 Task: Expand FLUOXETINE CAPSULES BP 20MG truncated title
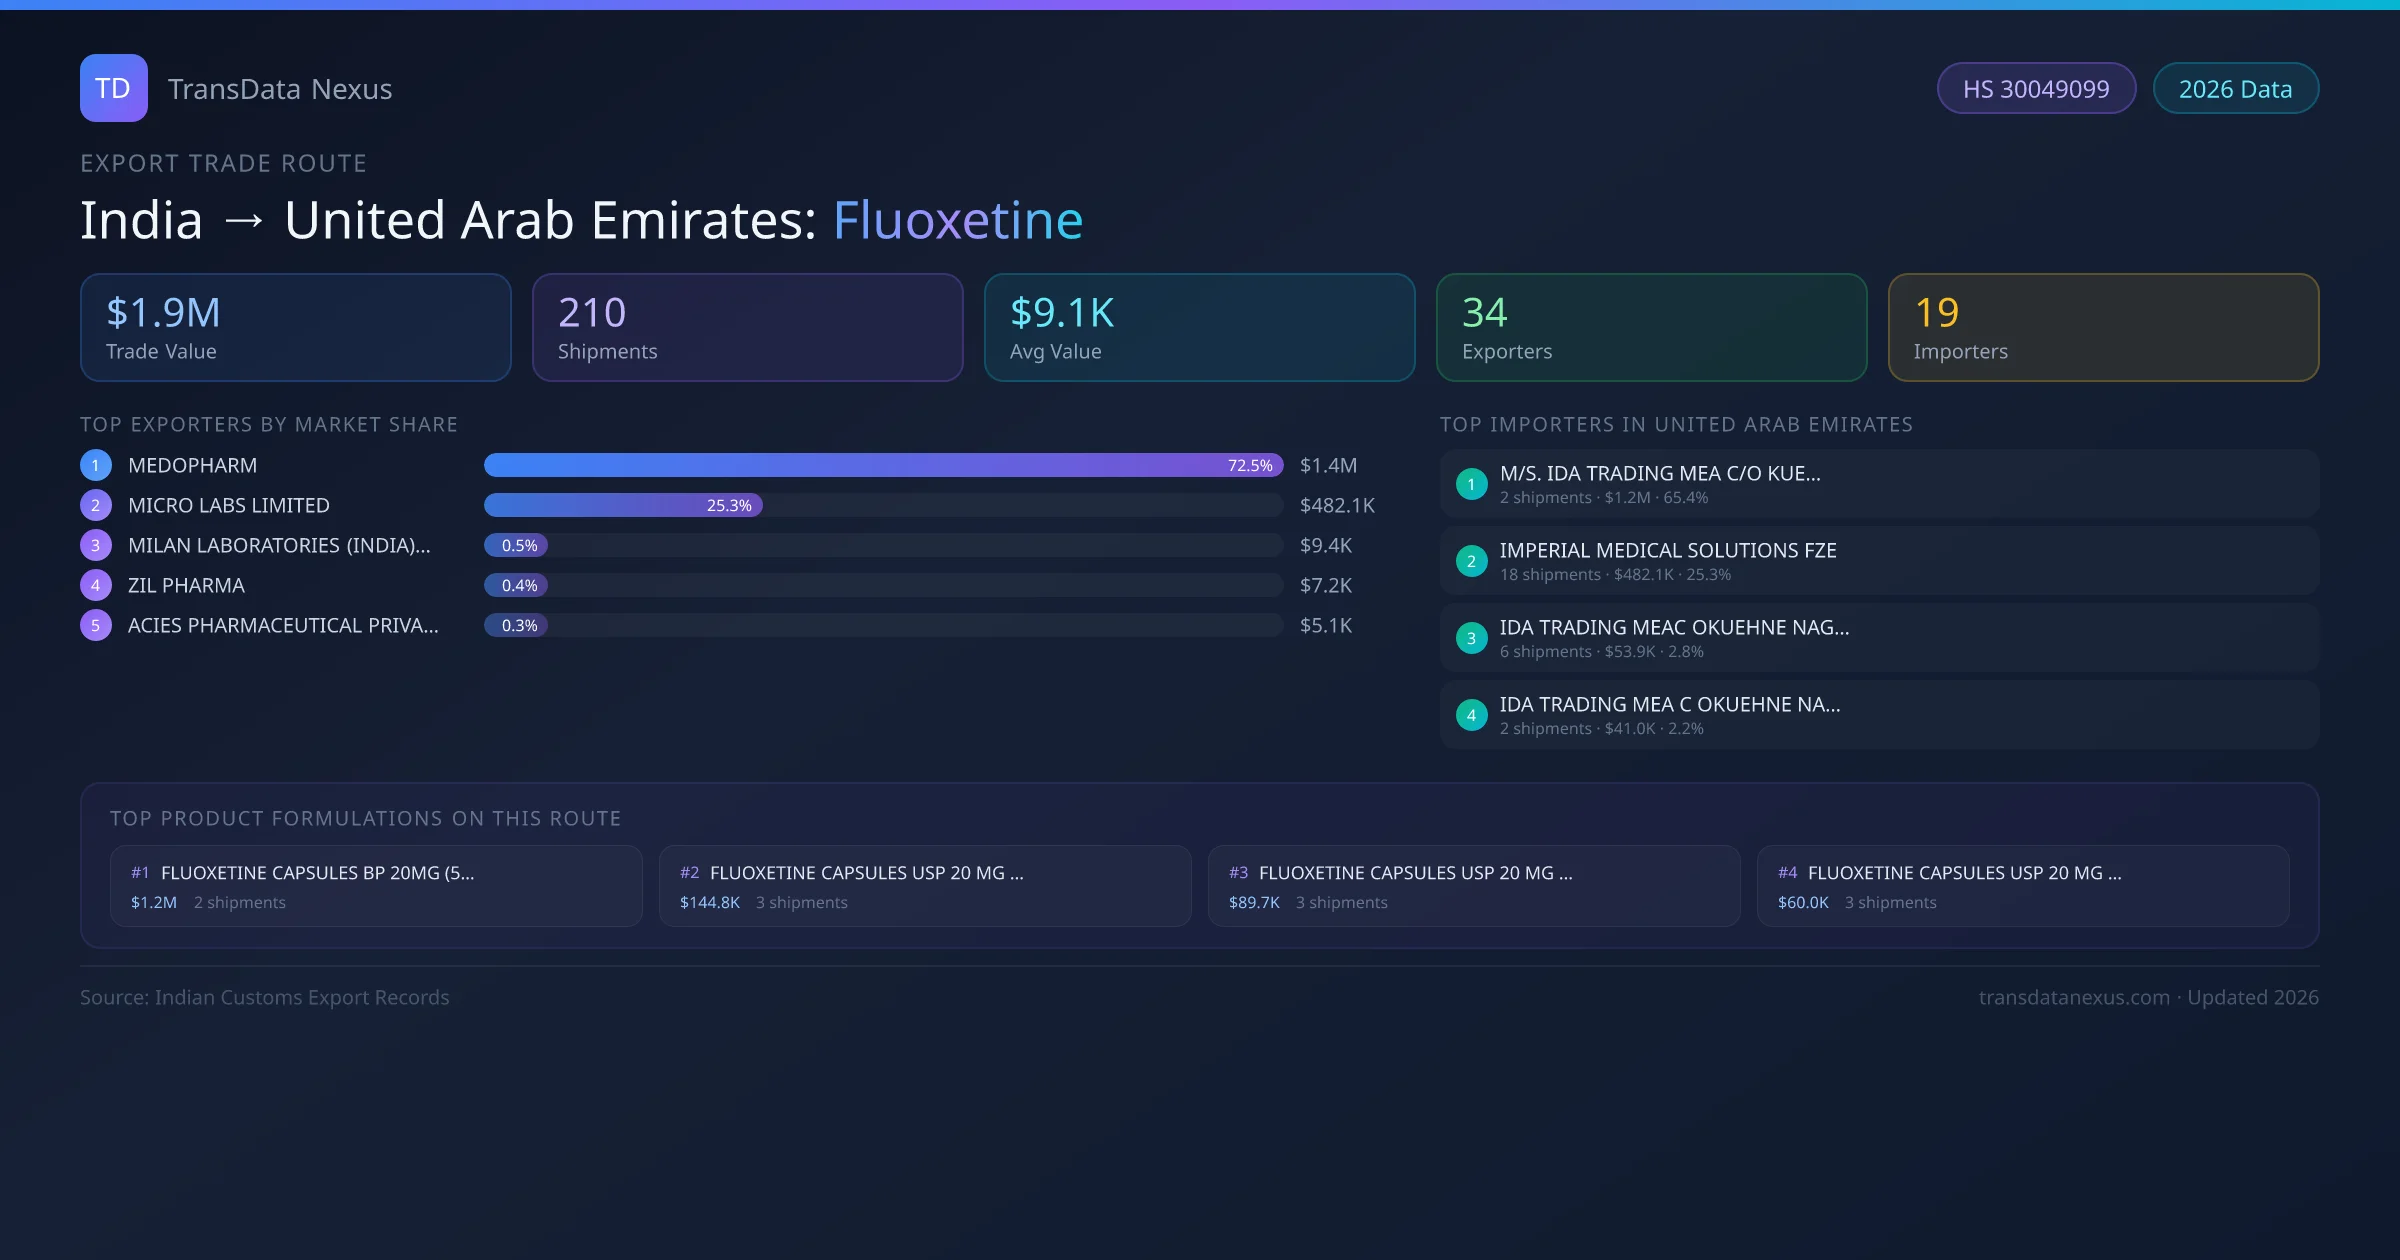pos(318,872)
